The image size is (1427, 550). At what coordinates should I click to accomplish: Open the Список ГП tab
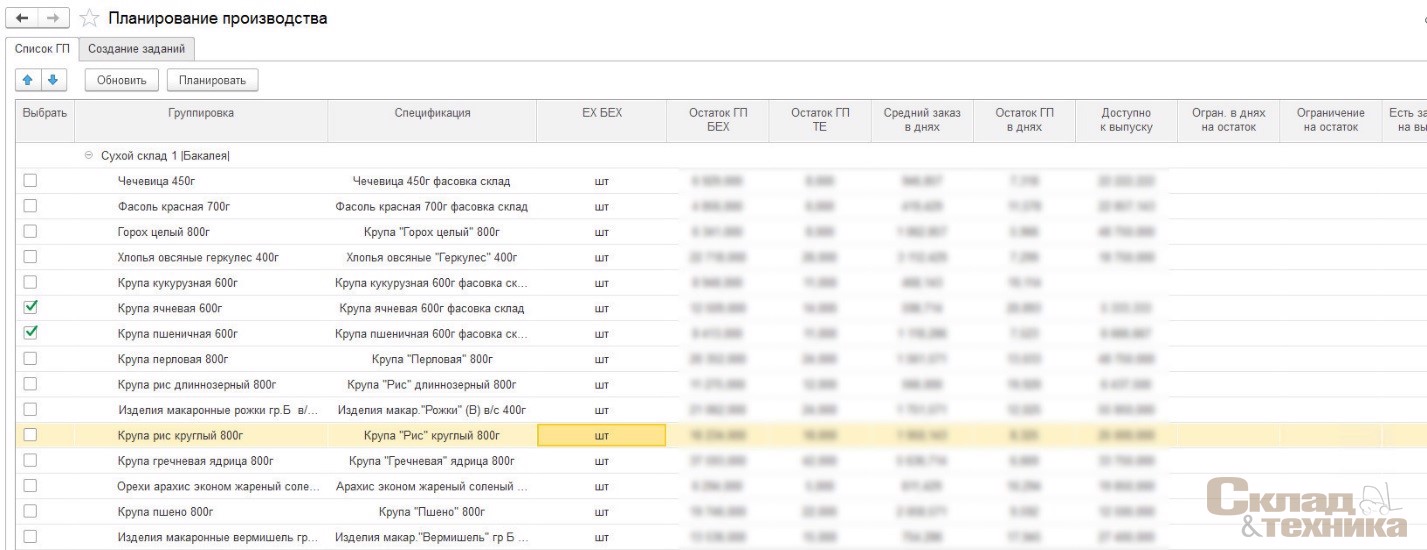(42, 48)
